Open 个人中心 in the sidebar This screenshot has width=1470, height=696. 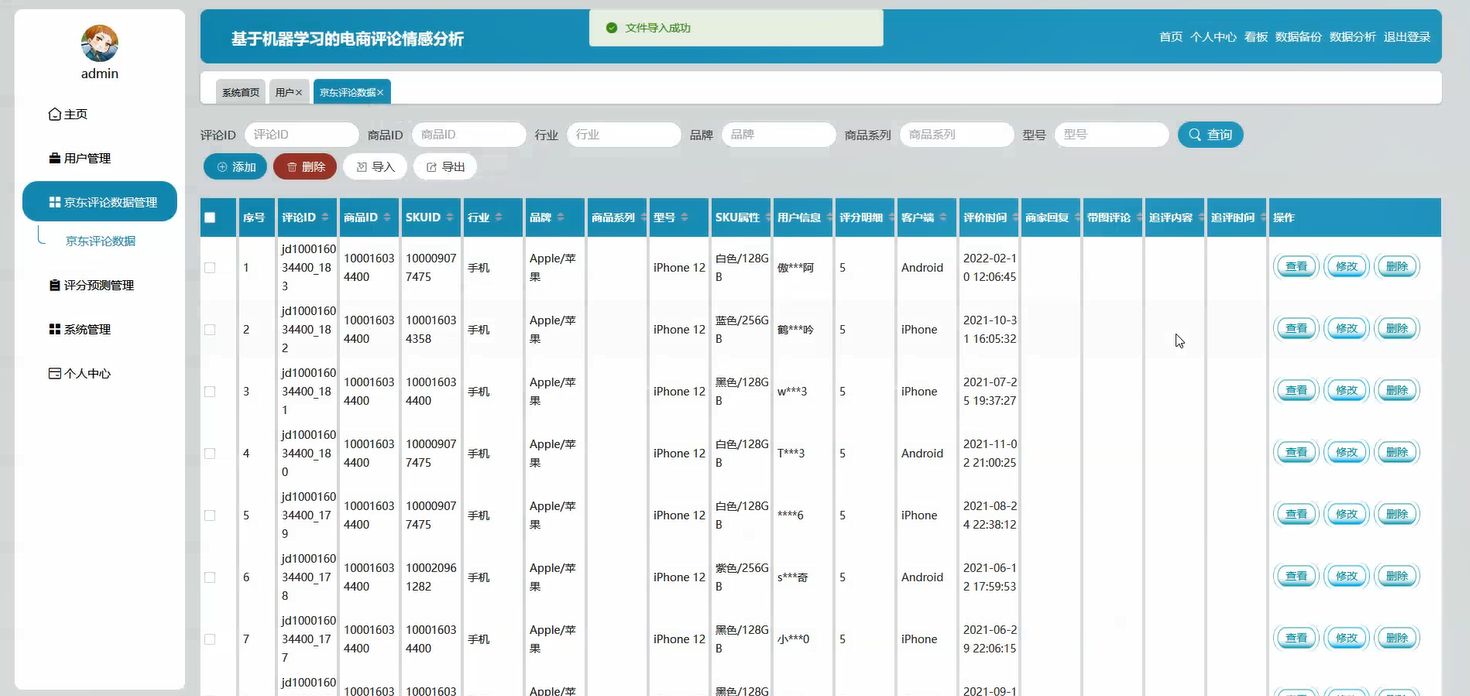[80, 373]
